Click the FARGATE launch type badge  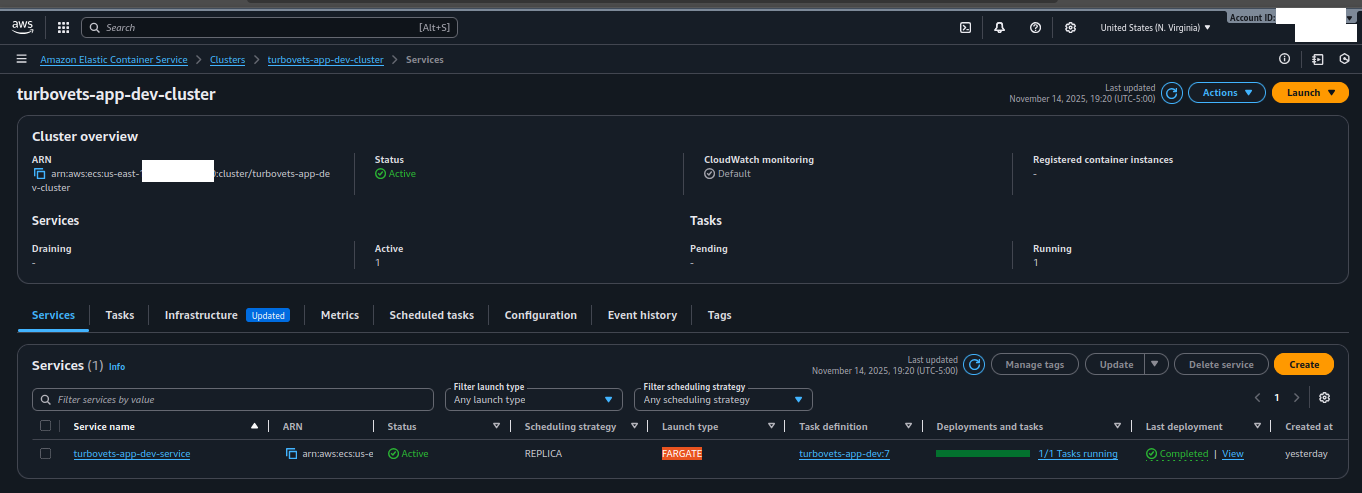682,454
